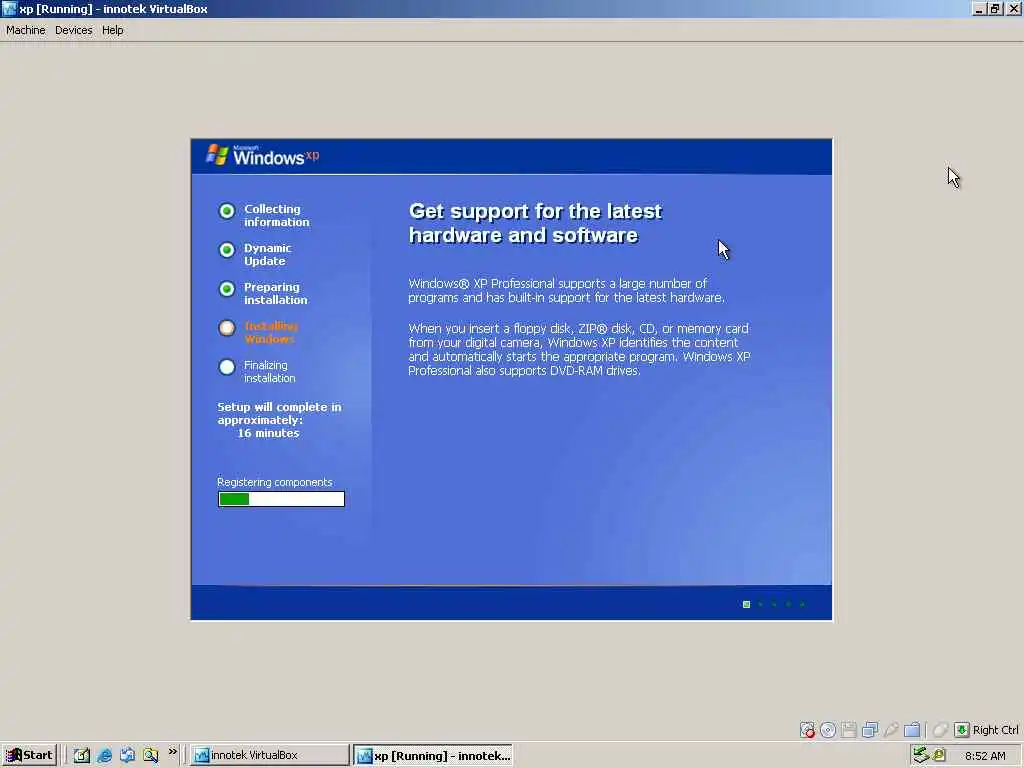1024x768 pixels.
Task: Click the Start button
Action: pos(29,755)
